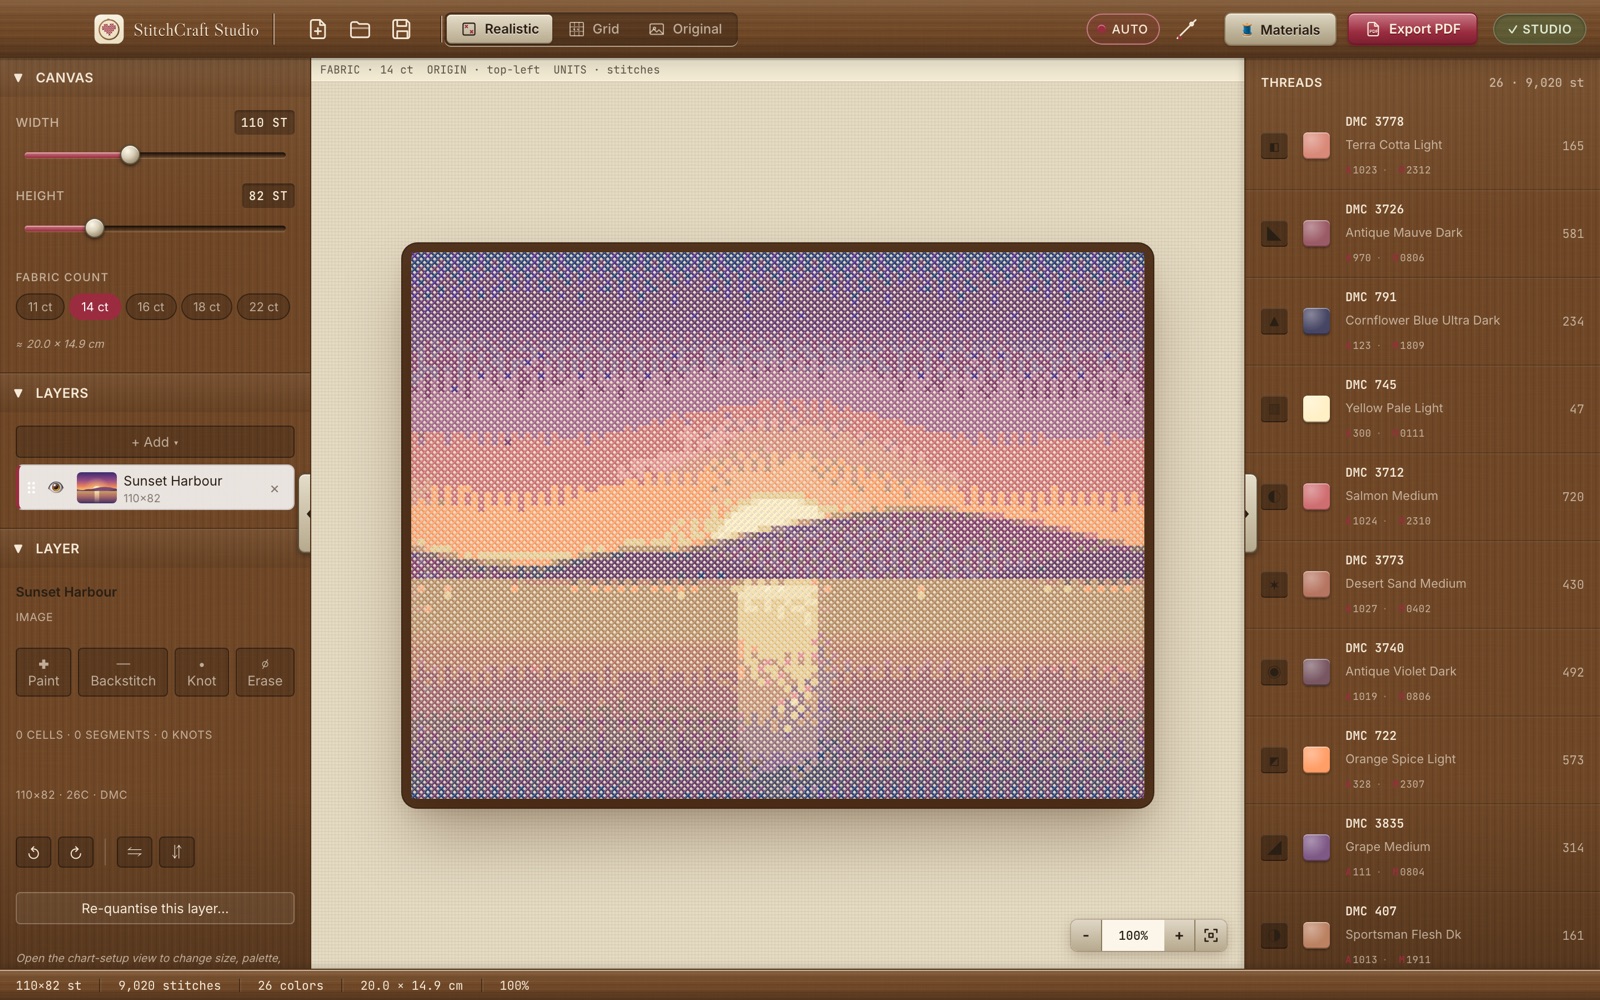Viewport: 1600px width, 1000px height.
Task: Pick the Orange Spice Light color swatch
Action: tap(1316, 760)
